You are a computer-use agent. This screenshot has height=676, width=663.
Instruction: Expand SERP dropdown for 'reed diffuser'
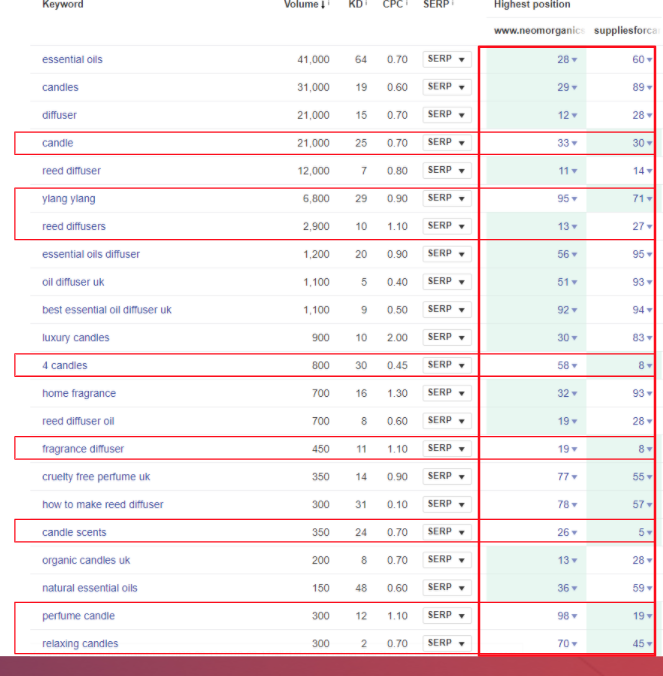click(447, 170)
